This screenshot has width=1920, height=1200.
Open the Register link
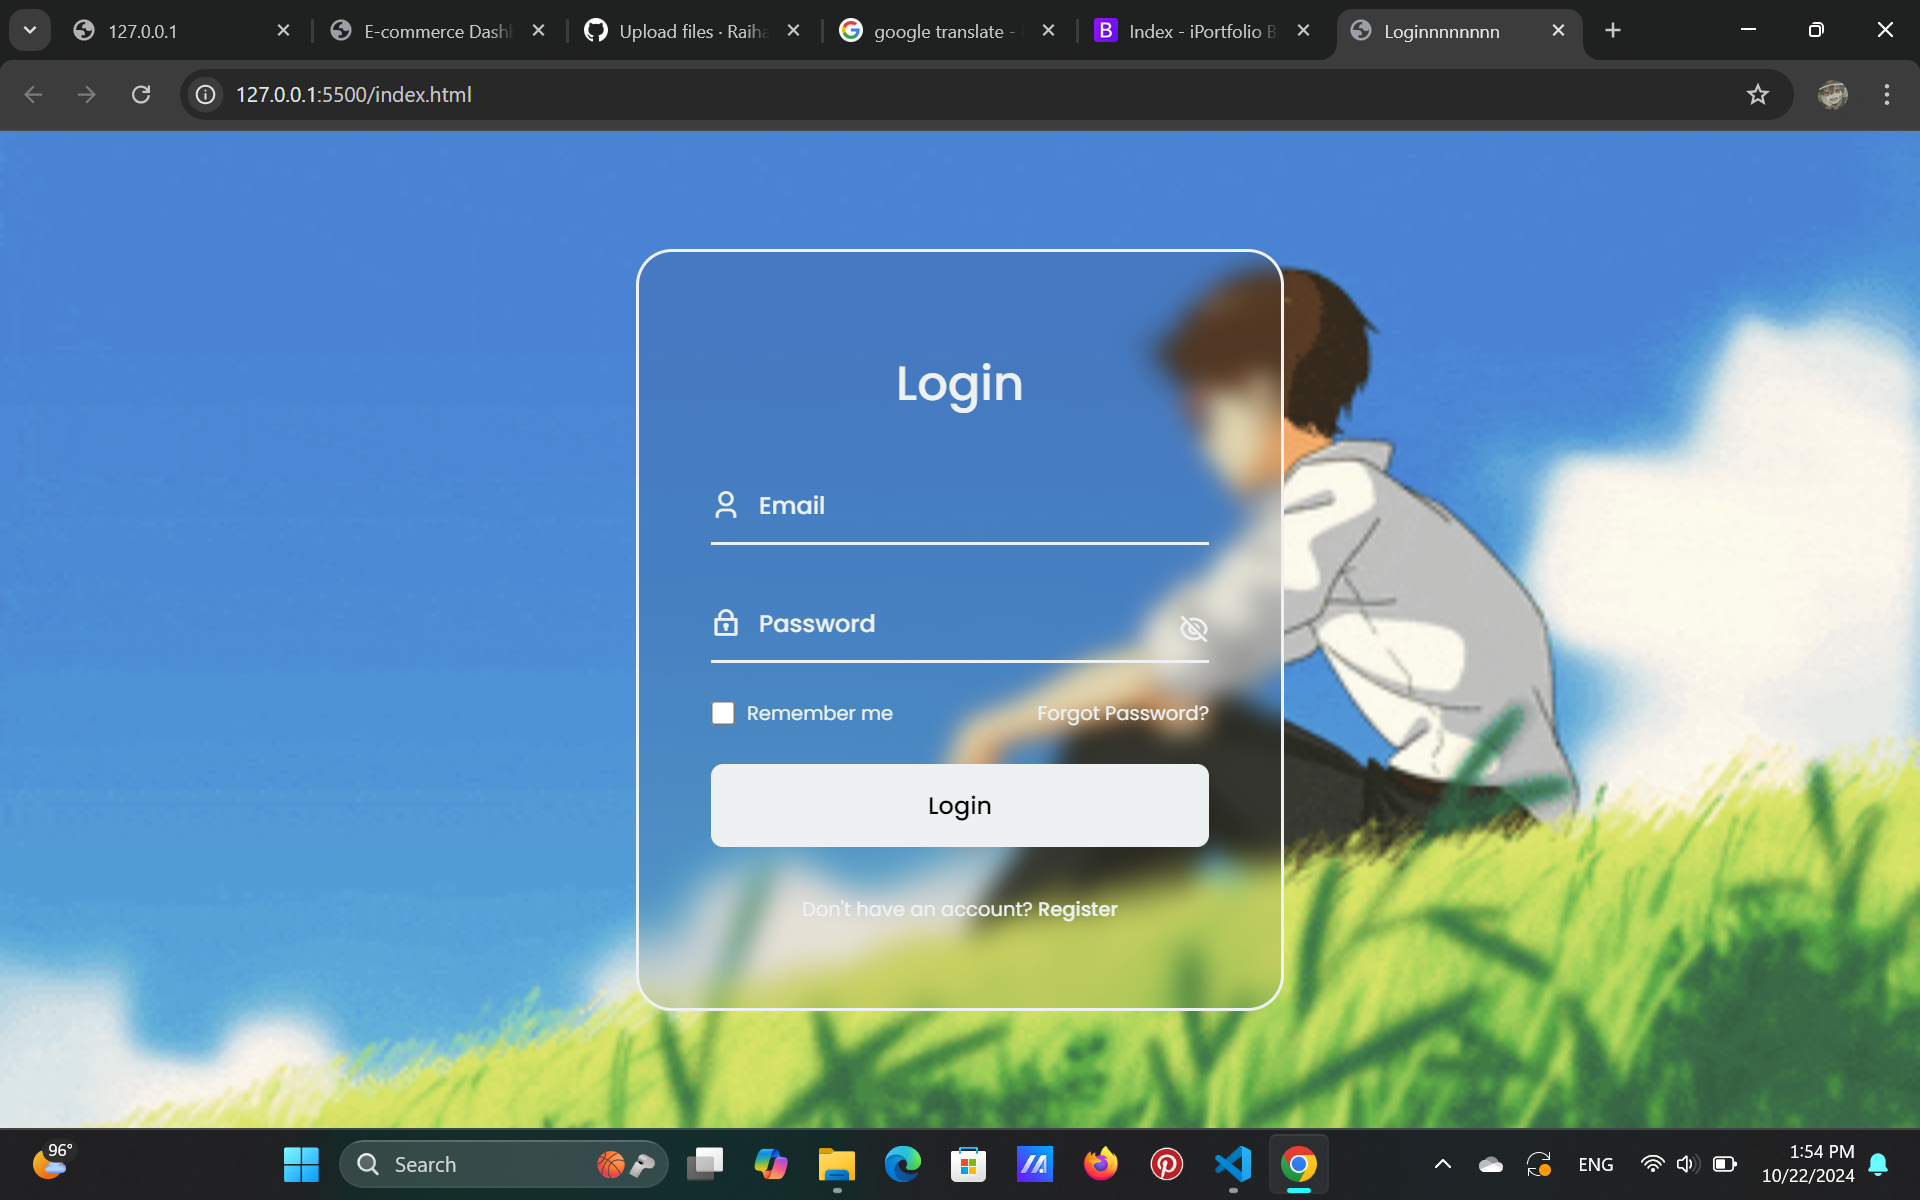pyautogui.click(x=1077, y=909)
